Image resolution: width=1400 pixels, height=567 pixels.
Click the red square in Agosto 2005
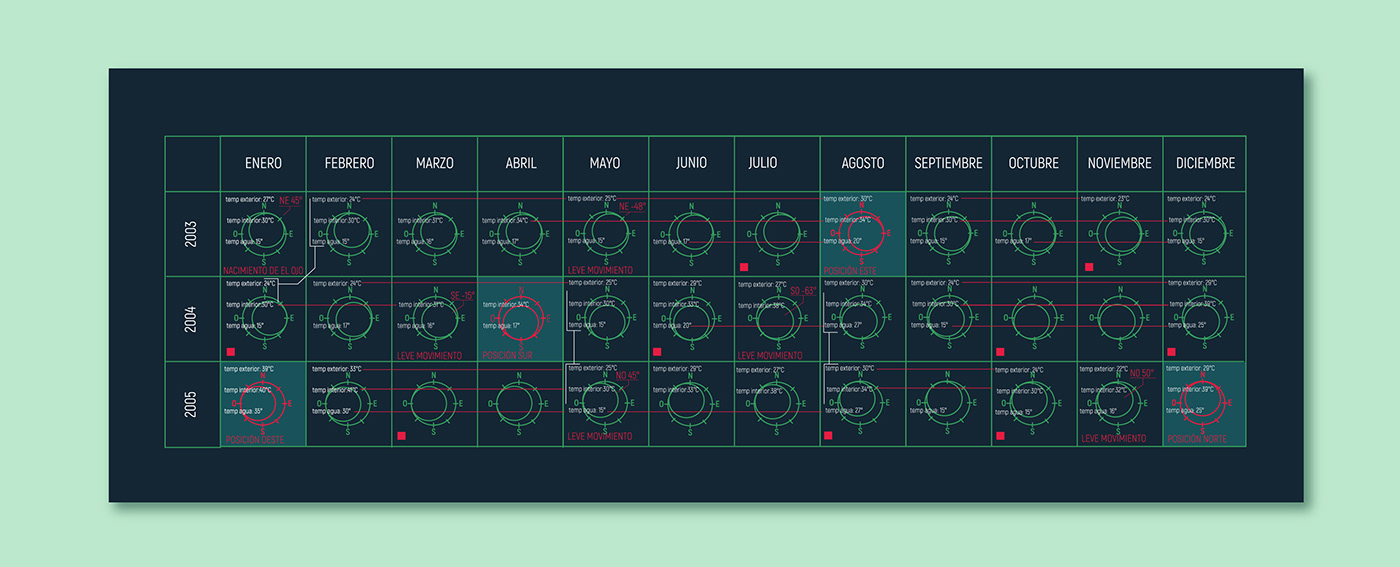coord(829,436)
